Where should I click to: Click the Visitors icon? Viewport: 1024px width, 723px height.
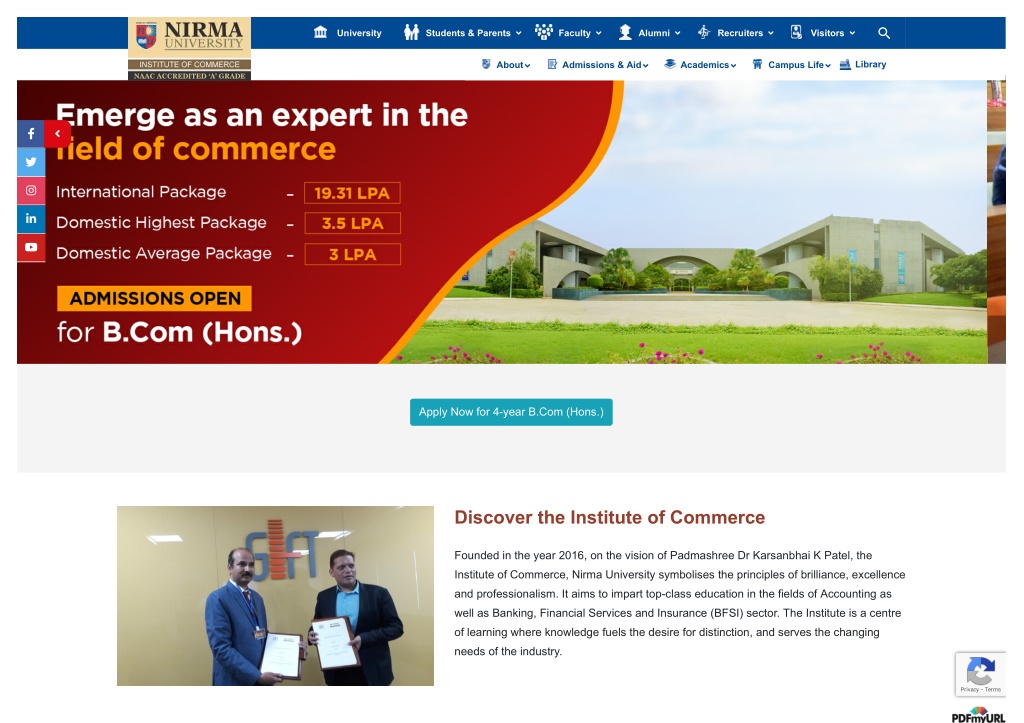(x=796, y=32)
